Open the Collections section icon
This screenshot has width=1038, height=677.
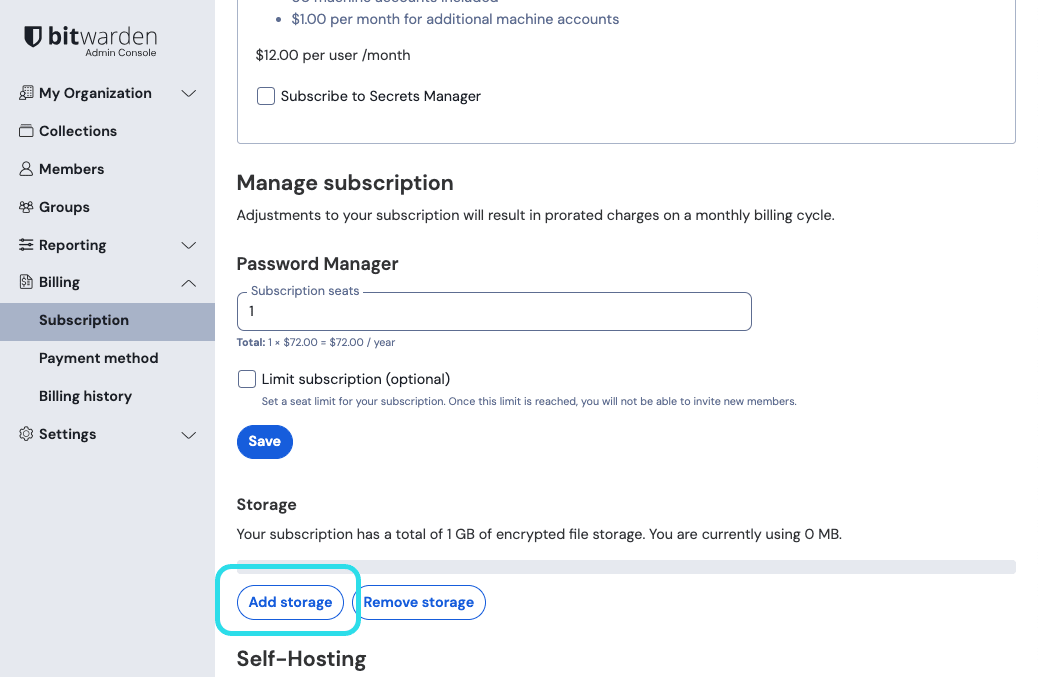coord(25,130)
